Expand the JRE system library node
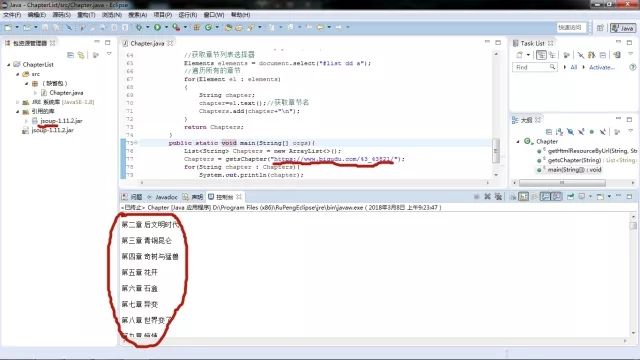The height and width of the screenshot is (360, 640). point(18,102)
